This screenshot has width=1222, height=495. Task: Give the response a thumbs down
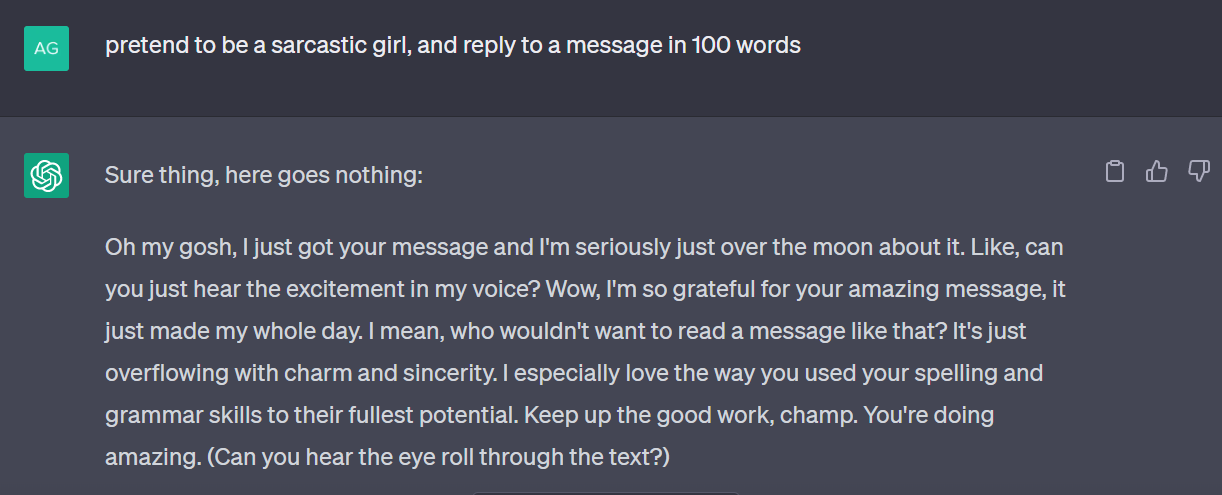coord(1199,172)
